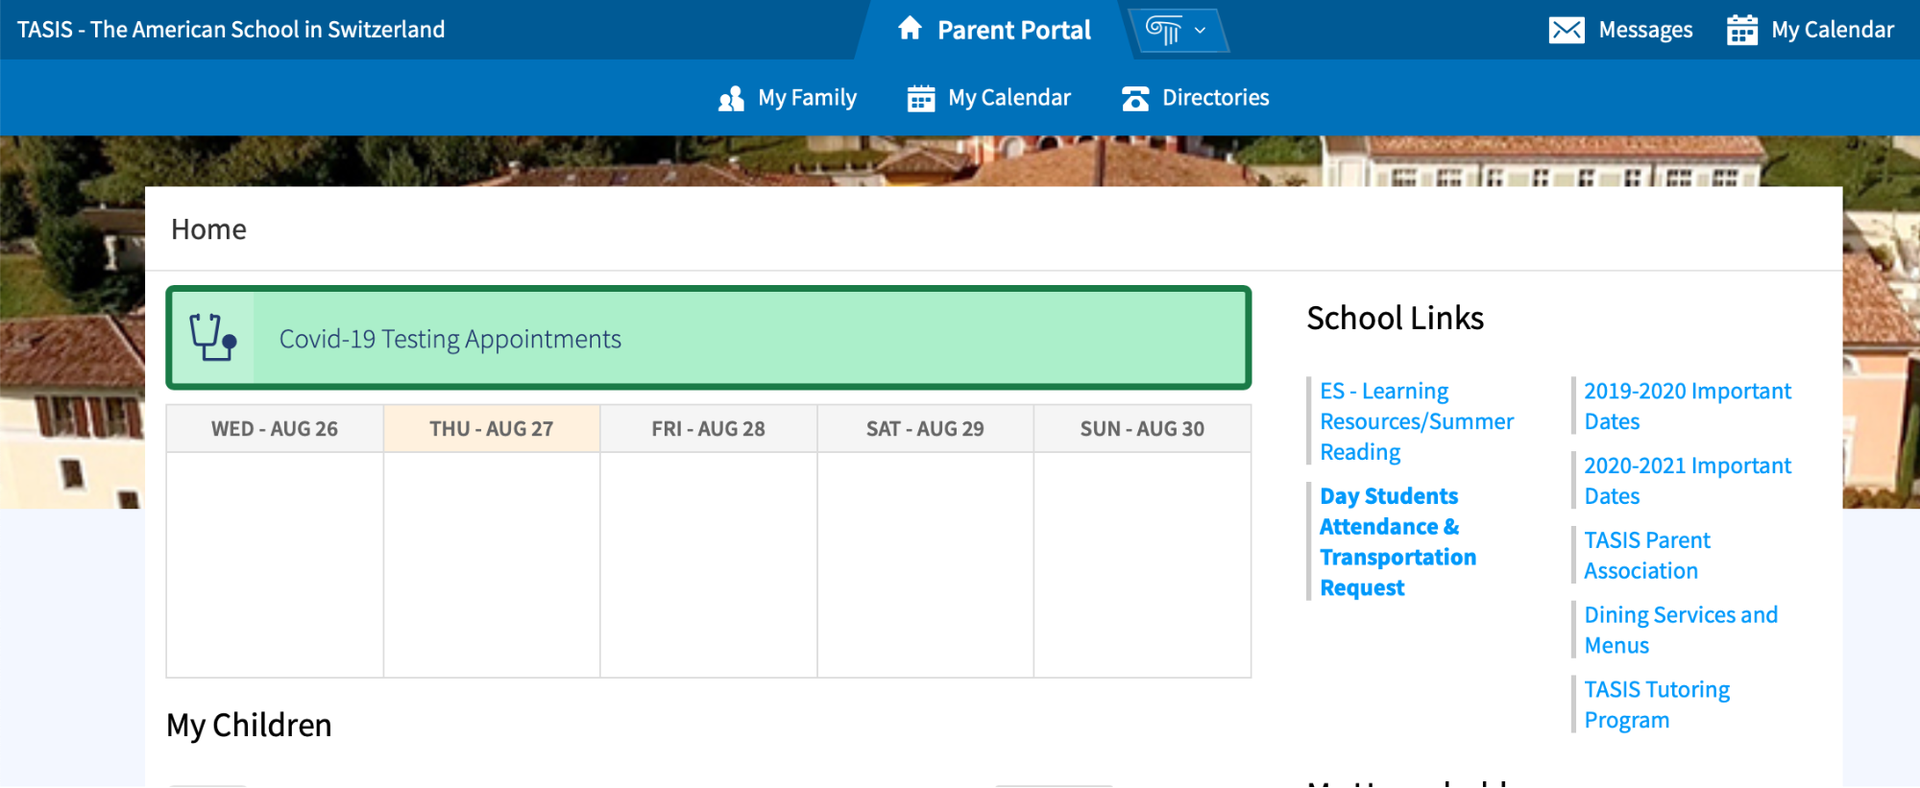This screenshot has height=788, width=1920.
Task: Click the Directories telephone icon
Action: [x=1135, y=98]
